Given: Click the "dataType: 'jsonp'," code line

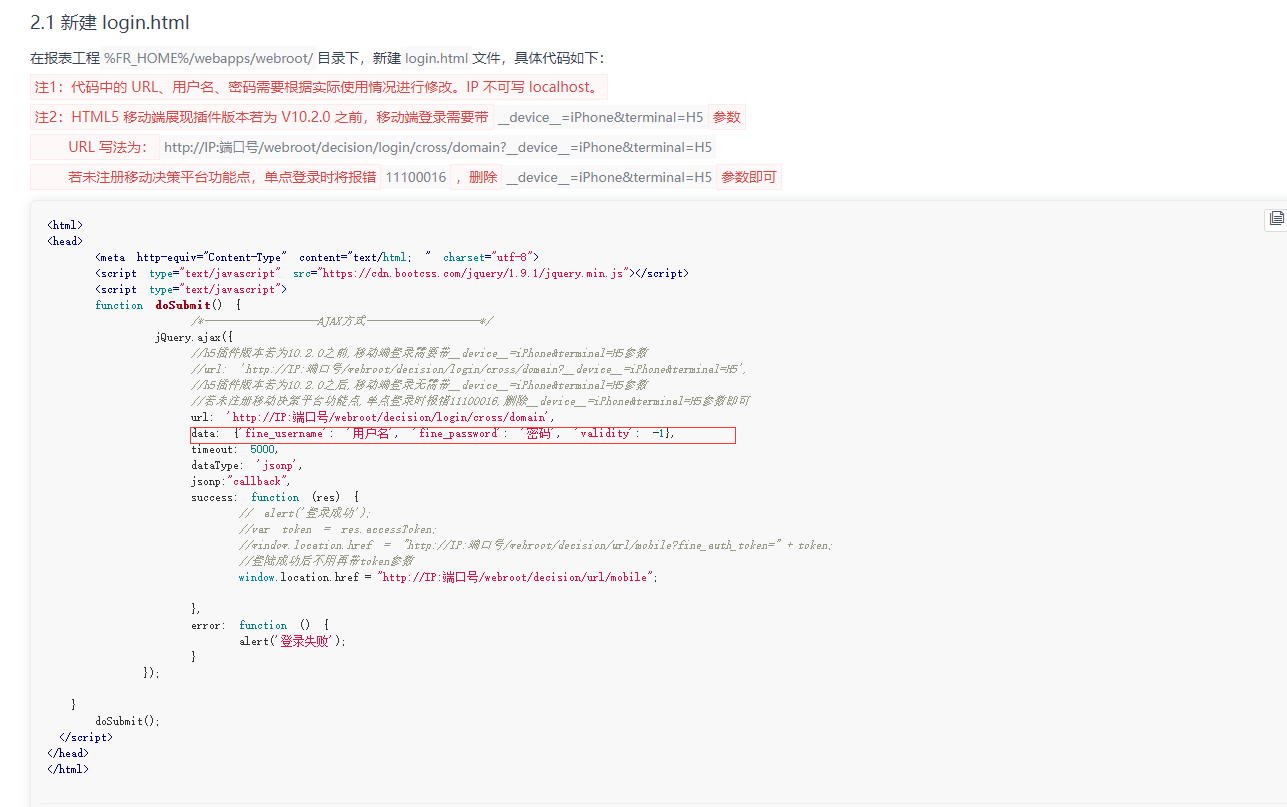Looking at the screenshot, I should tap(247, 465).
